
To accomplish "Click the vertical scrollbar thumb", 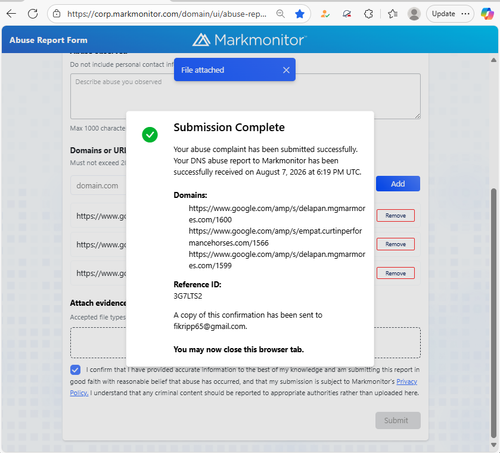I will click(494, 313).
